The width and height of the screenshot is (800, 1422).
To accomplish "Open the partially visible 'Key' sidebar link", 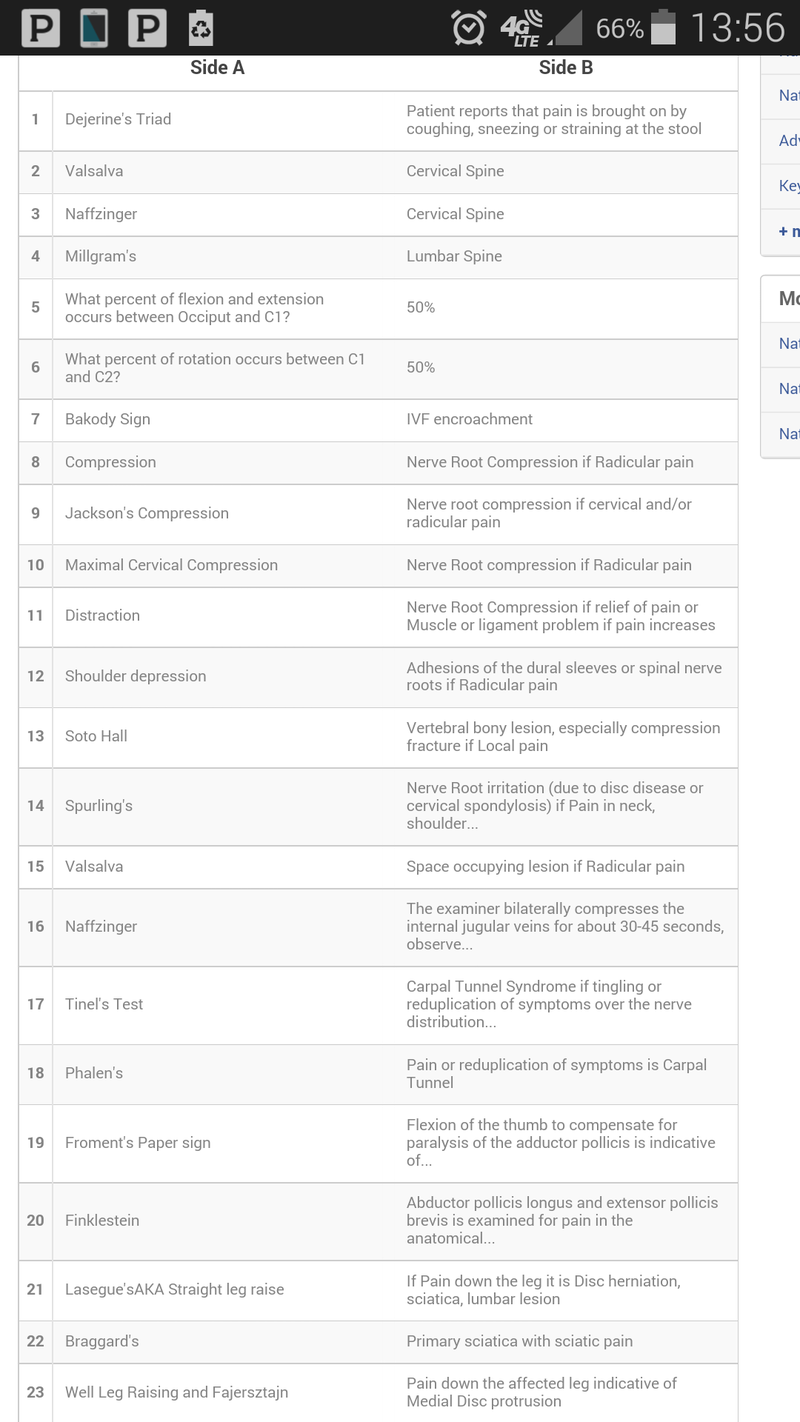I will (x=789, y=186).
